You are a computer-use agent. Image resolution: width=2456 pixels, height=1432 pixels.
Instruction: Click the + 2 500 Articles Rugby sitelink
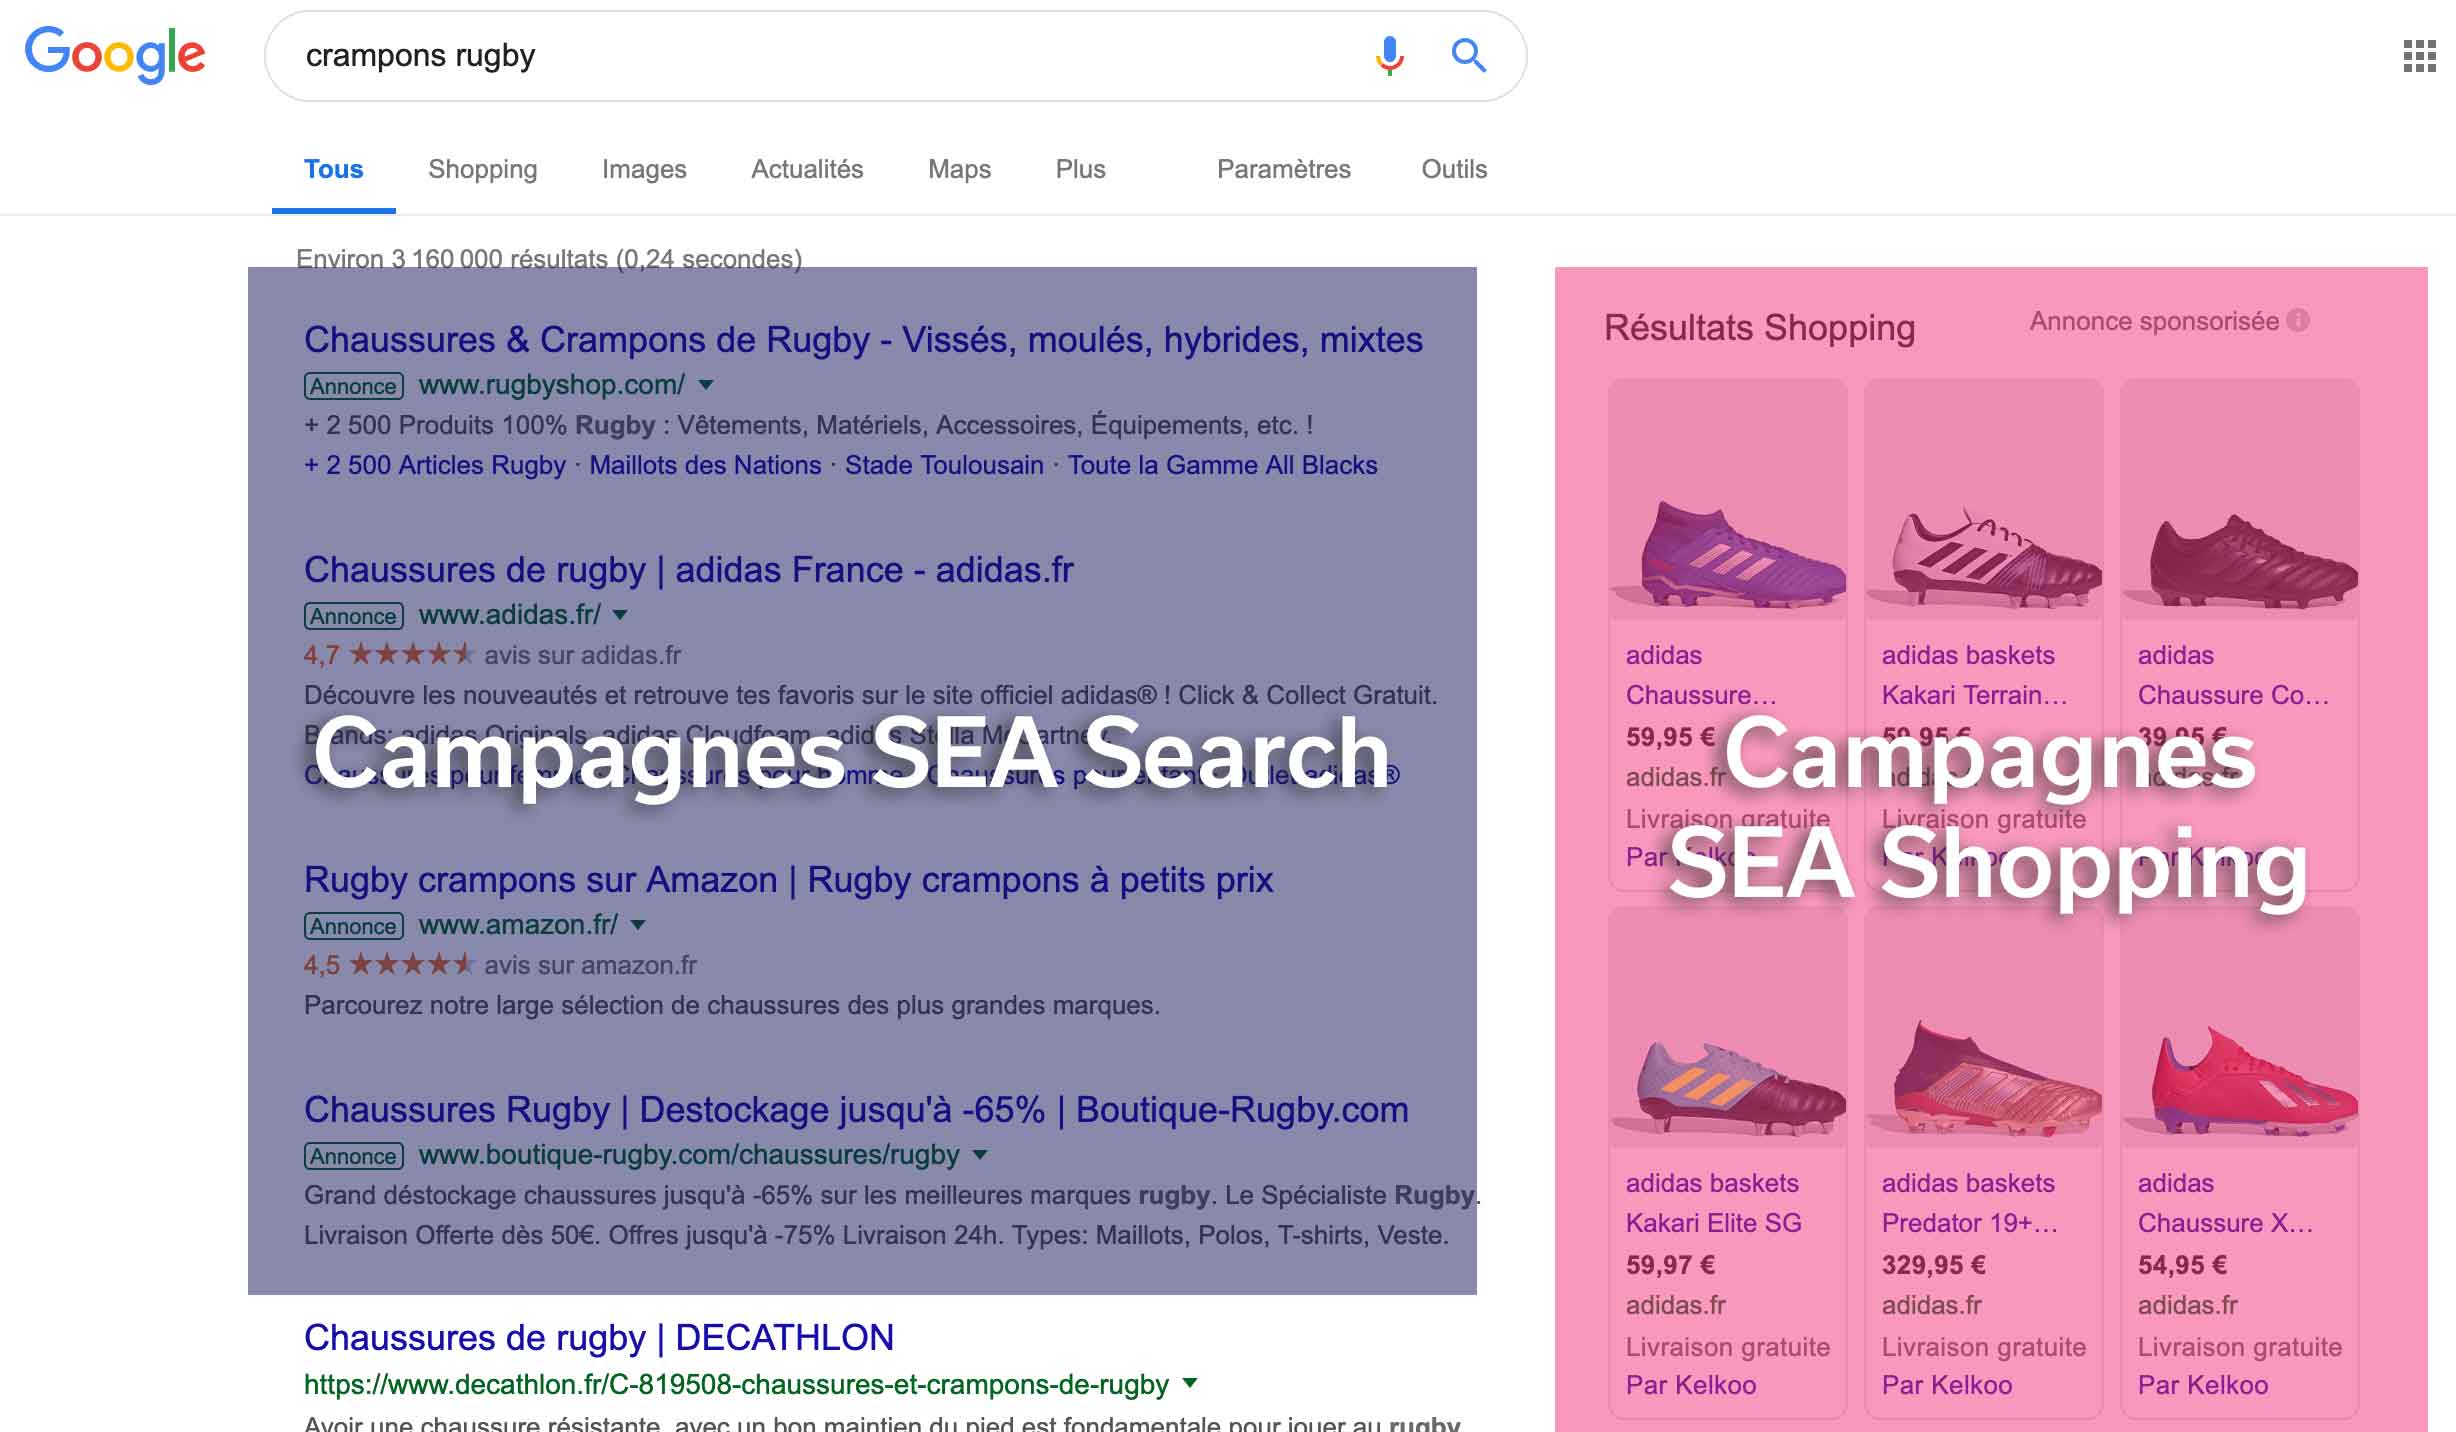click(x=435, y=465)
